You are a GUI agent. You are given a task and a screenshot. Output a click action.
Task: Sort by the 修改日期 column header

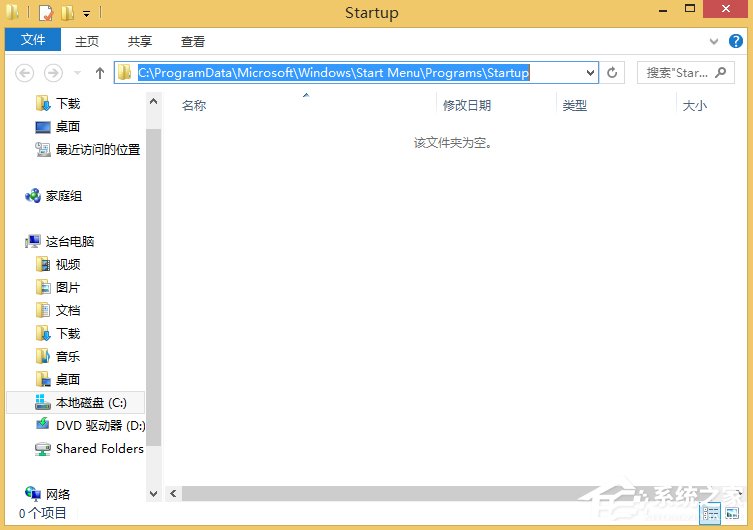[x=467, y=105]
